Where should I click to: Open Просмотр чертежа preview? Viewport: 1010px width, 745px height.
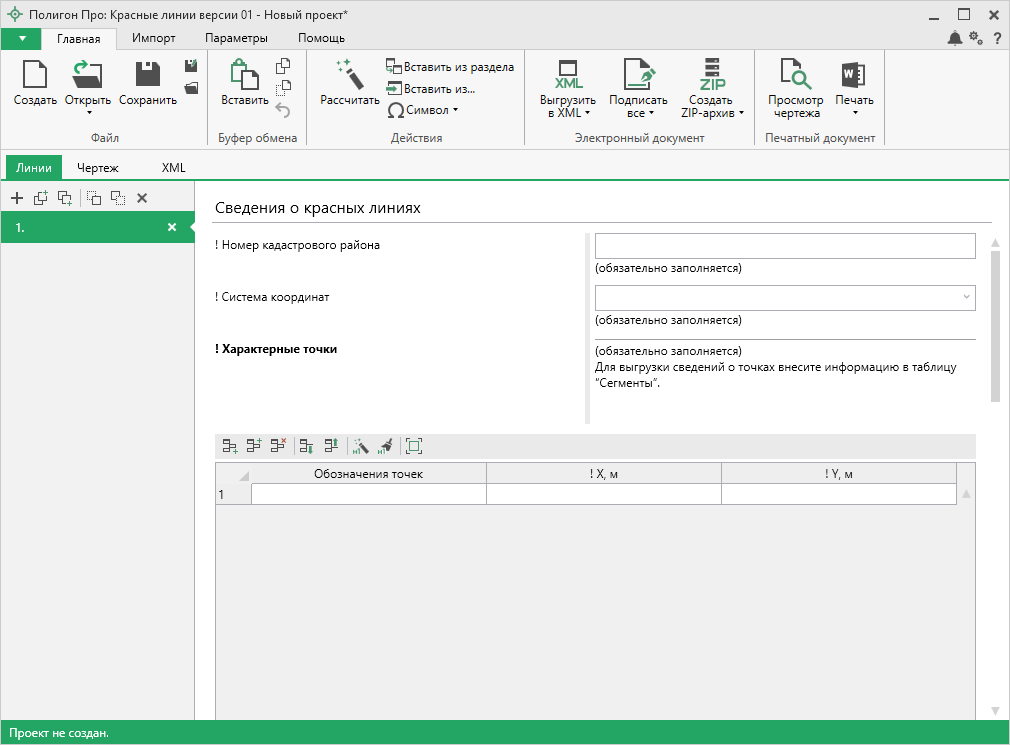pos(795,76)
